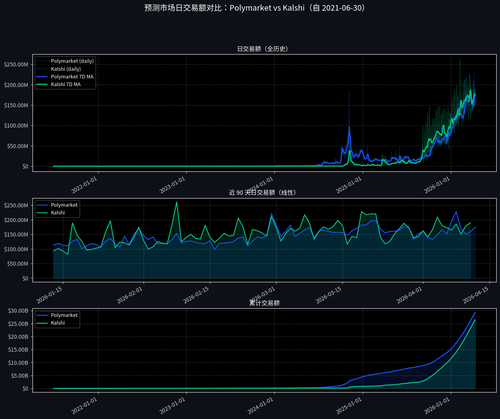
Task: Click the blue line sample beside "Polymarket" in 累计交易额 legend
Action: coord(42,315)
